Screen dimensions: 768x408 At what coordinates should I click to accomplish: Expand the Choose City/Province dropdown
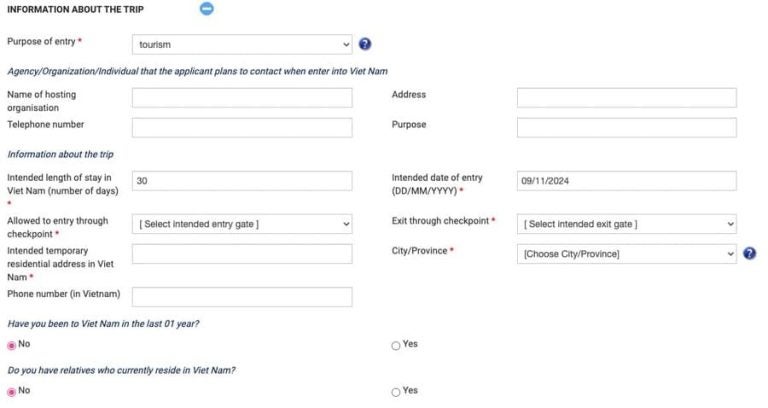pyautogui.click(x=626, y=254)
